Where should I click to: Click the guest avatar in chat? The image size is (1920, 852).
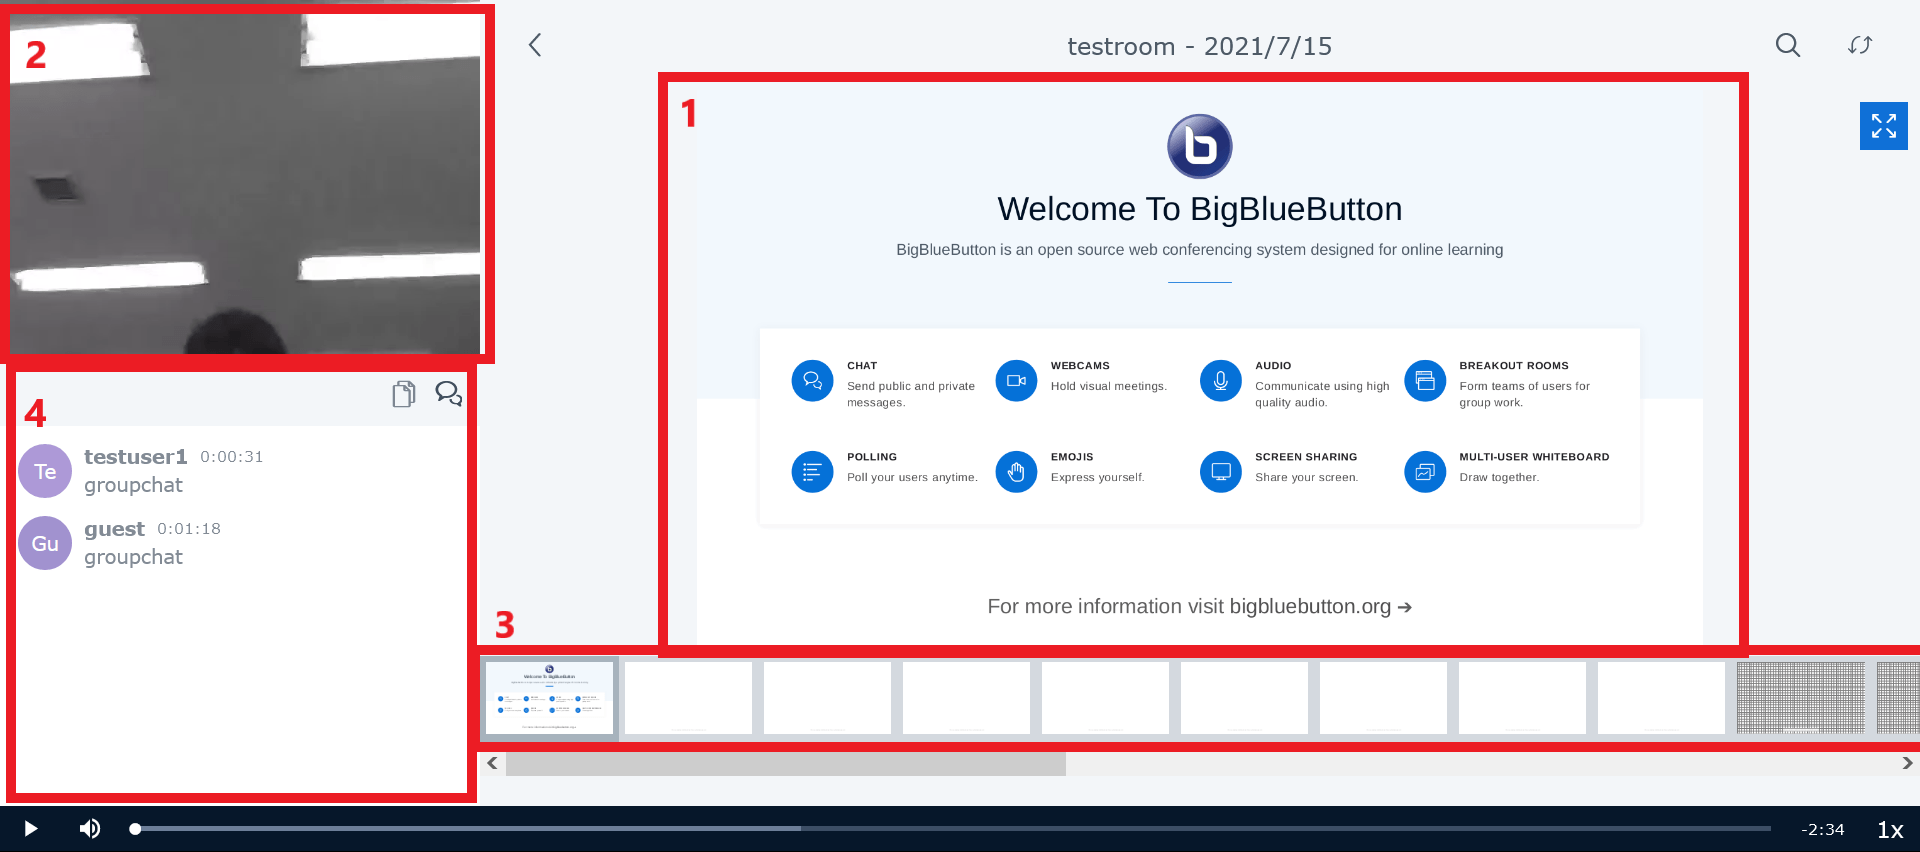(45, 543)
